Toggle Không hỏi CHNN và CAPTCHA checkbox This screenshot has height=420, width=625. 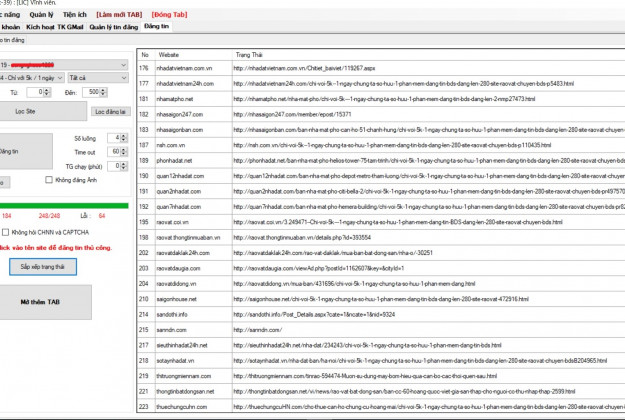click(x=5, y=232)
